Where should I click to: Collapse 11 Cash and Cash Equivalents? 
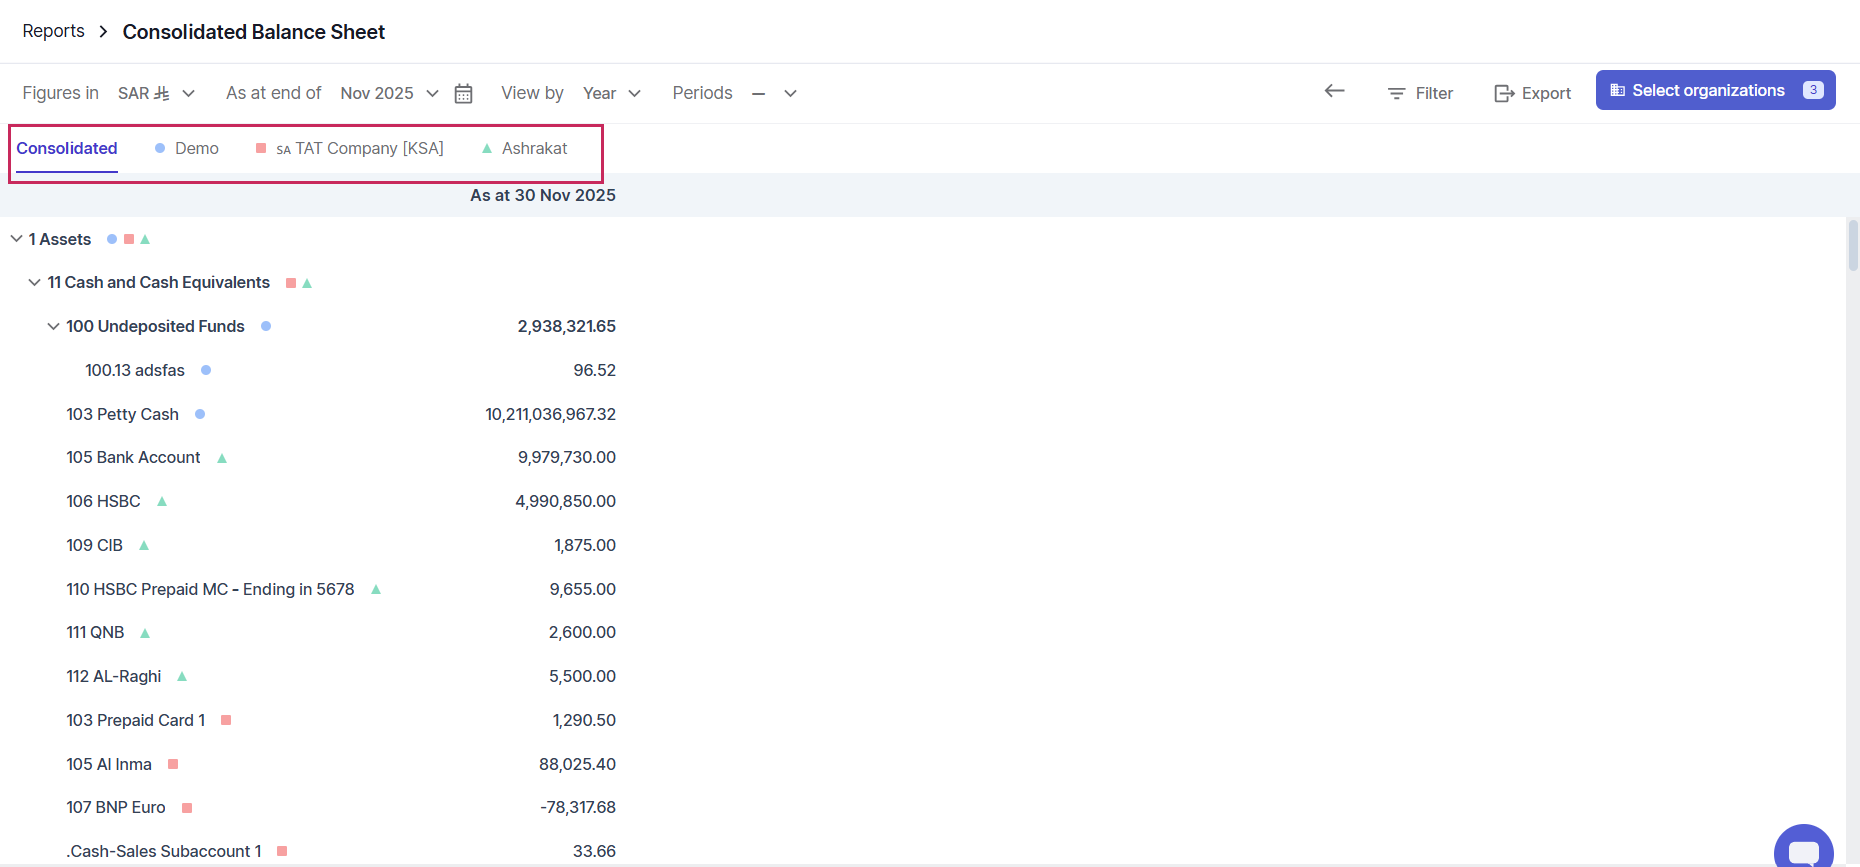tap(35, 283)
